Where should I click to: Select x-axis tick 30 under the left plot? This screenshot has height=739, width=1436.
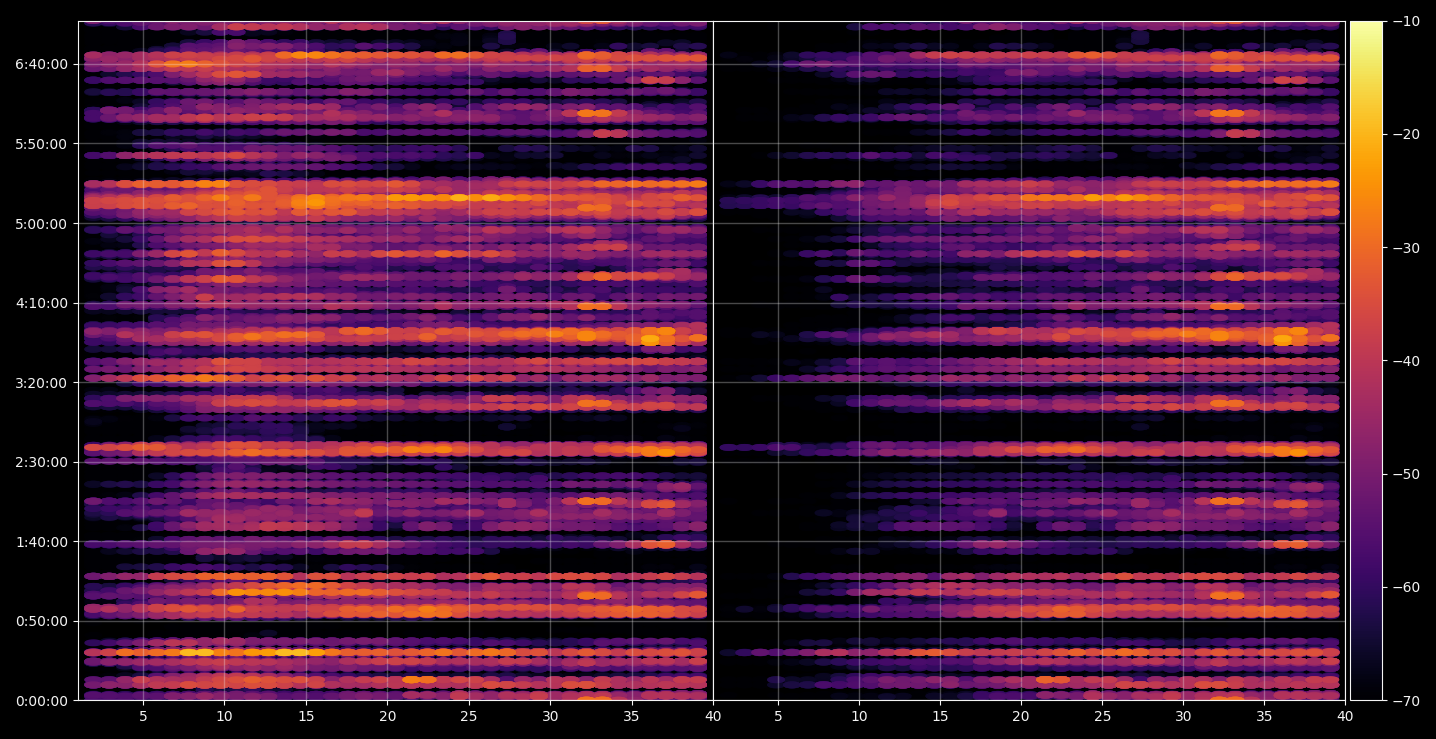[x=550, y=717]
